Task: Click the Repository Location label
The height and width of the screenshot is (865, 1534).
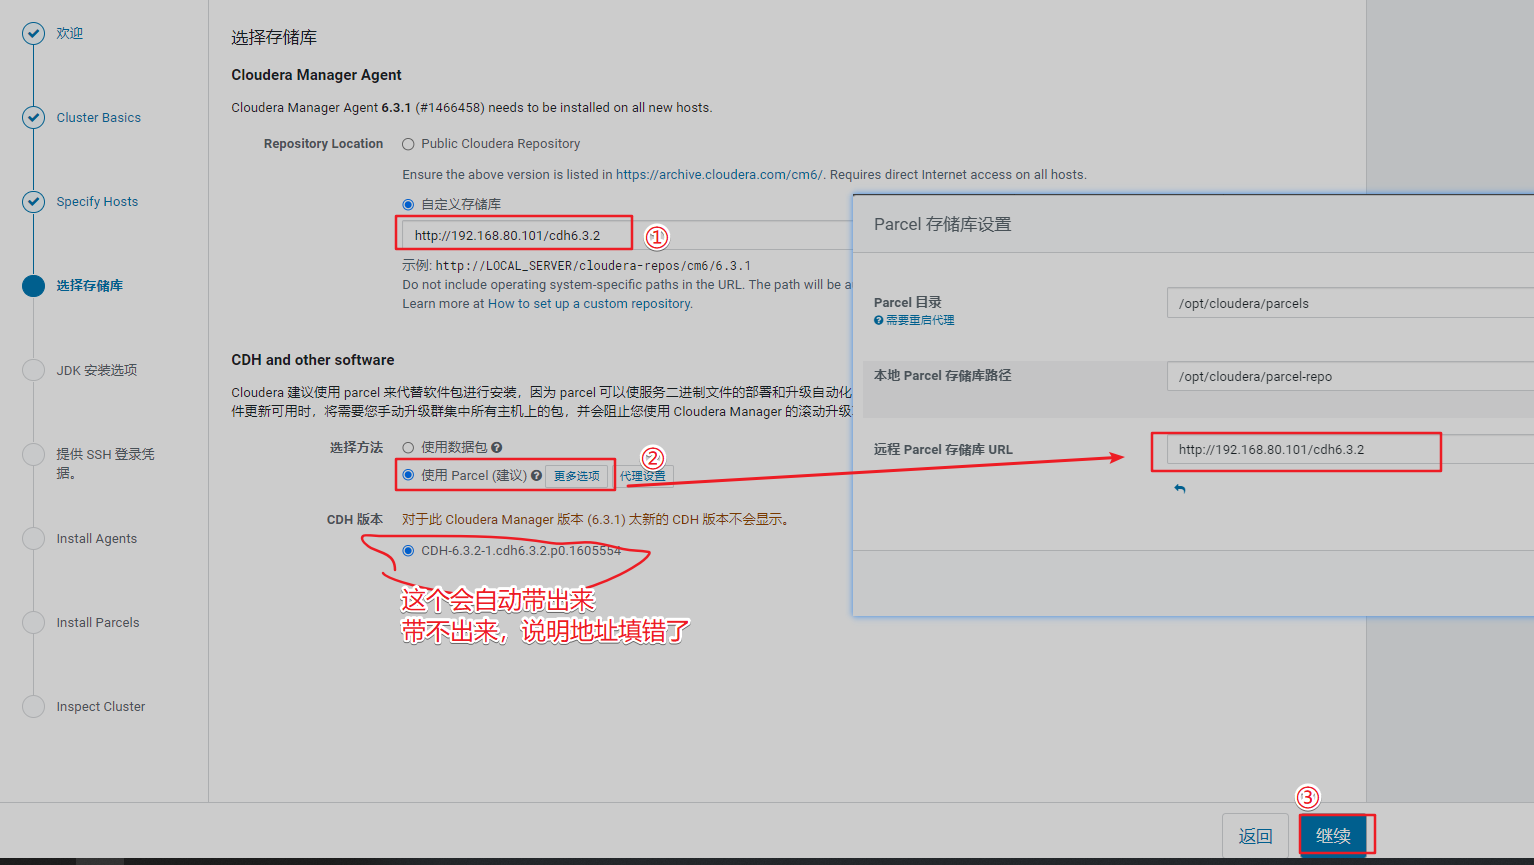Action: point(323,144)
